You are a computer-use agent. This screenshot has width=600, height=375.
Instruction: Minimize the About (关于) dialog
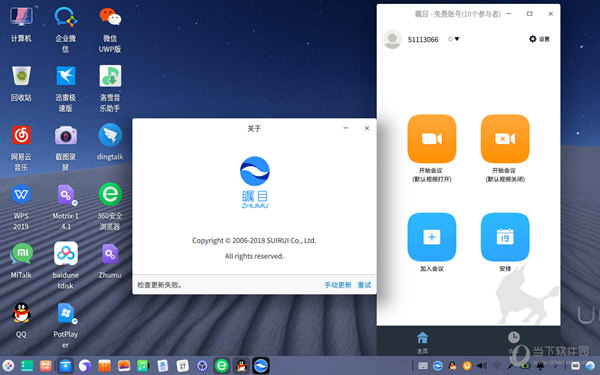[x=346, y=128]
